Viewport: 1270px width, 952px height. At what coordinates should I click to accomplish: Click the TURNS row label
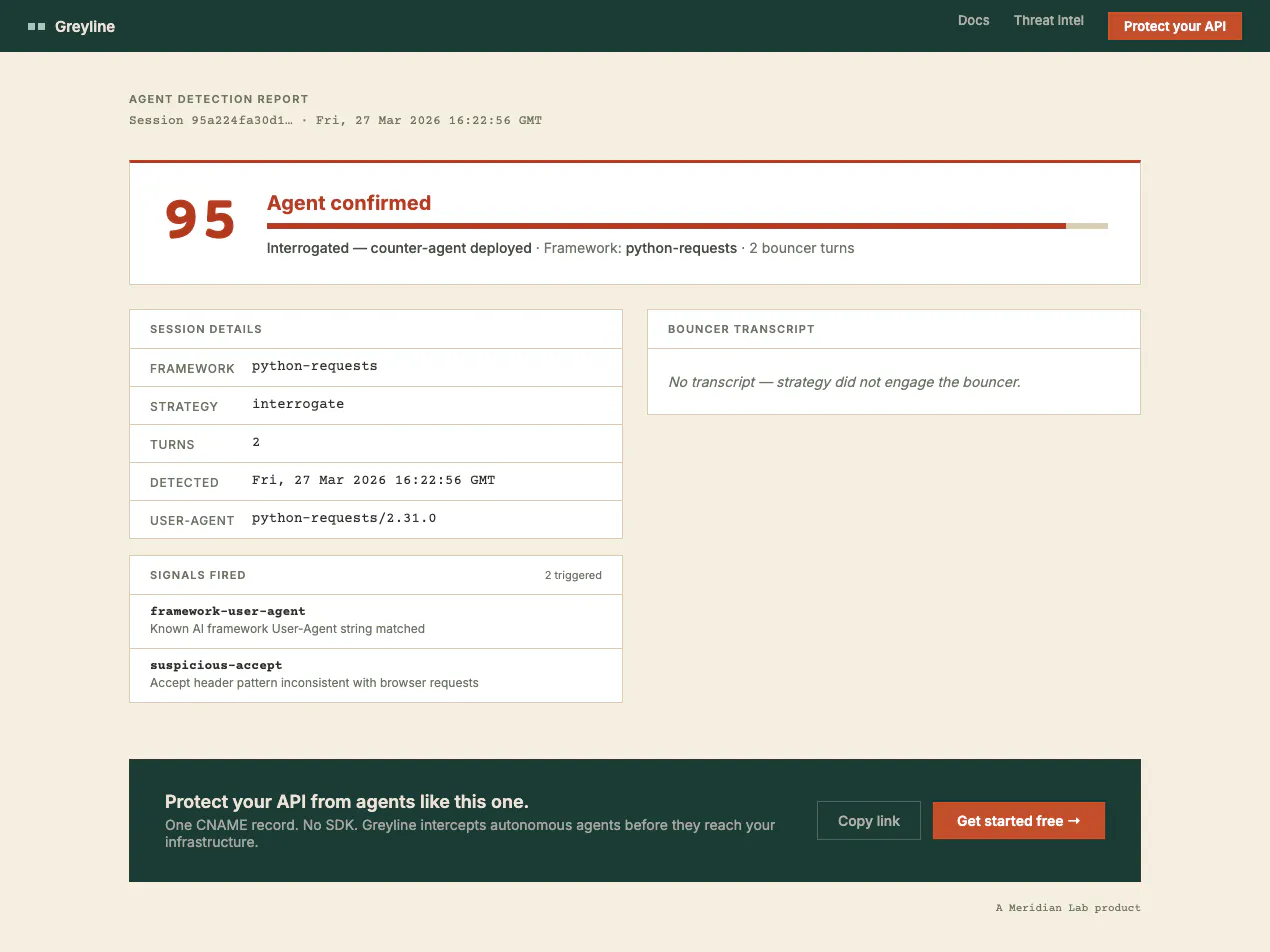[172, 445]
